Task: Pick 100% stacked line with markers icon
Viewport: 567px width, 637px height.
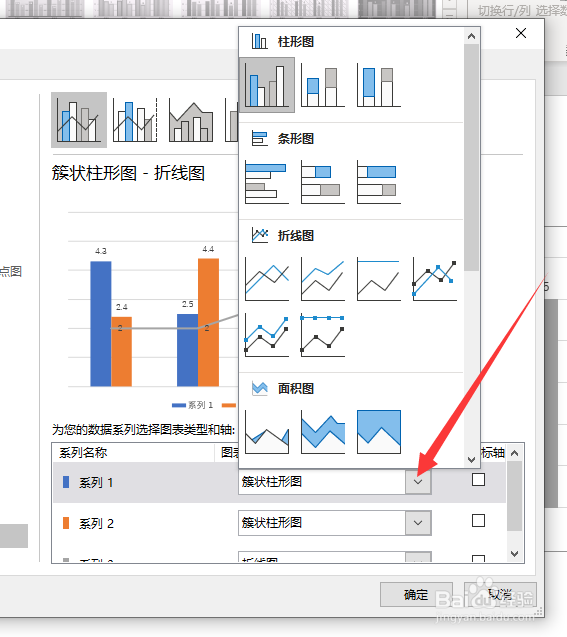Action: pyautogui.click(x=323, y=335)
